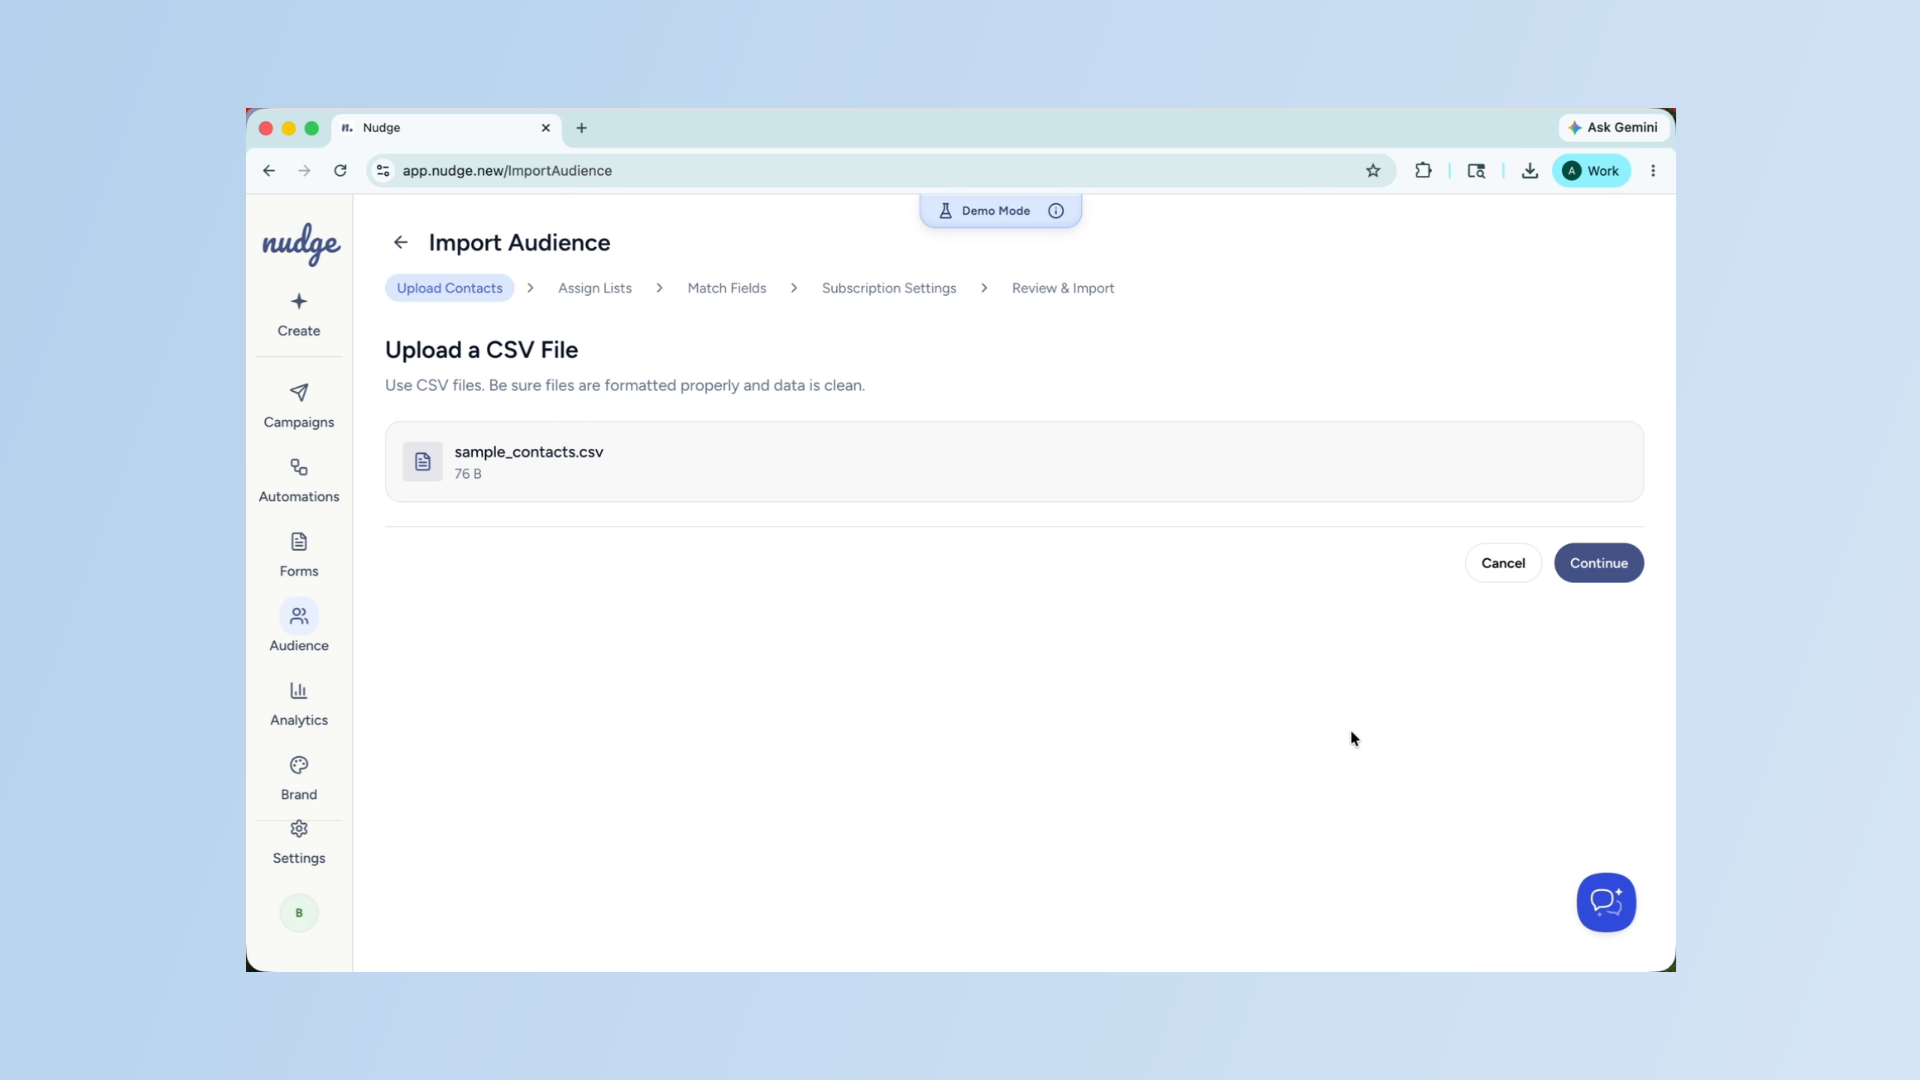This screenshot has width=1920, height=1080.
Task: Go to Subscription Settings step
Action: (x=889, y=288)
